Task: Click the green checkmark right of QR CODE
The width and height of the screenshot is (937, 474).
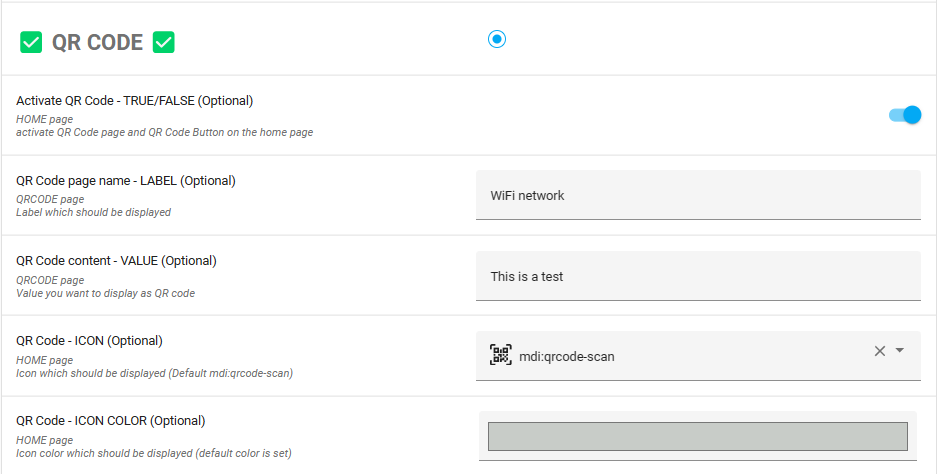Action: 164,43
